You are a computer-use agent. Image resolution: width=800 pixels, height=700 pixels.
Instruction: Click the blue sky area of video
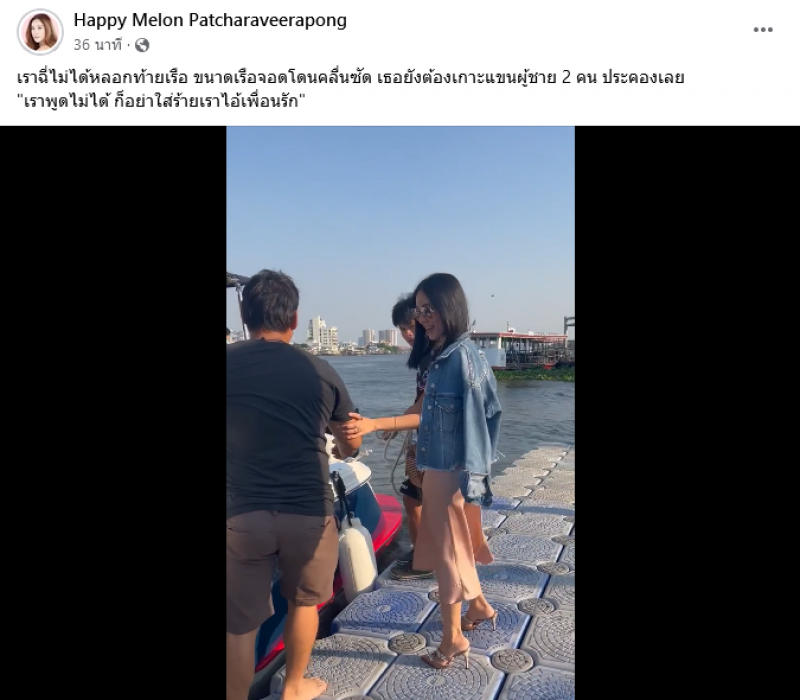pyautogui.click(x=401, y=214)
